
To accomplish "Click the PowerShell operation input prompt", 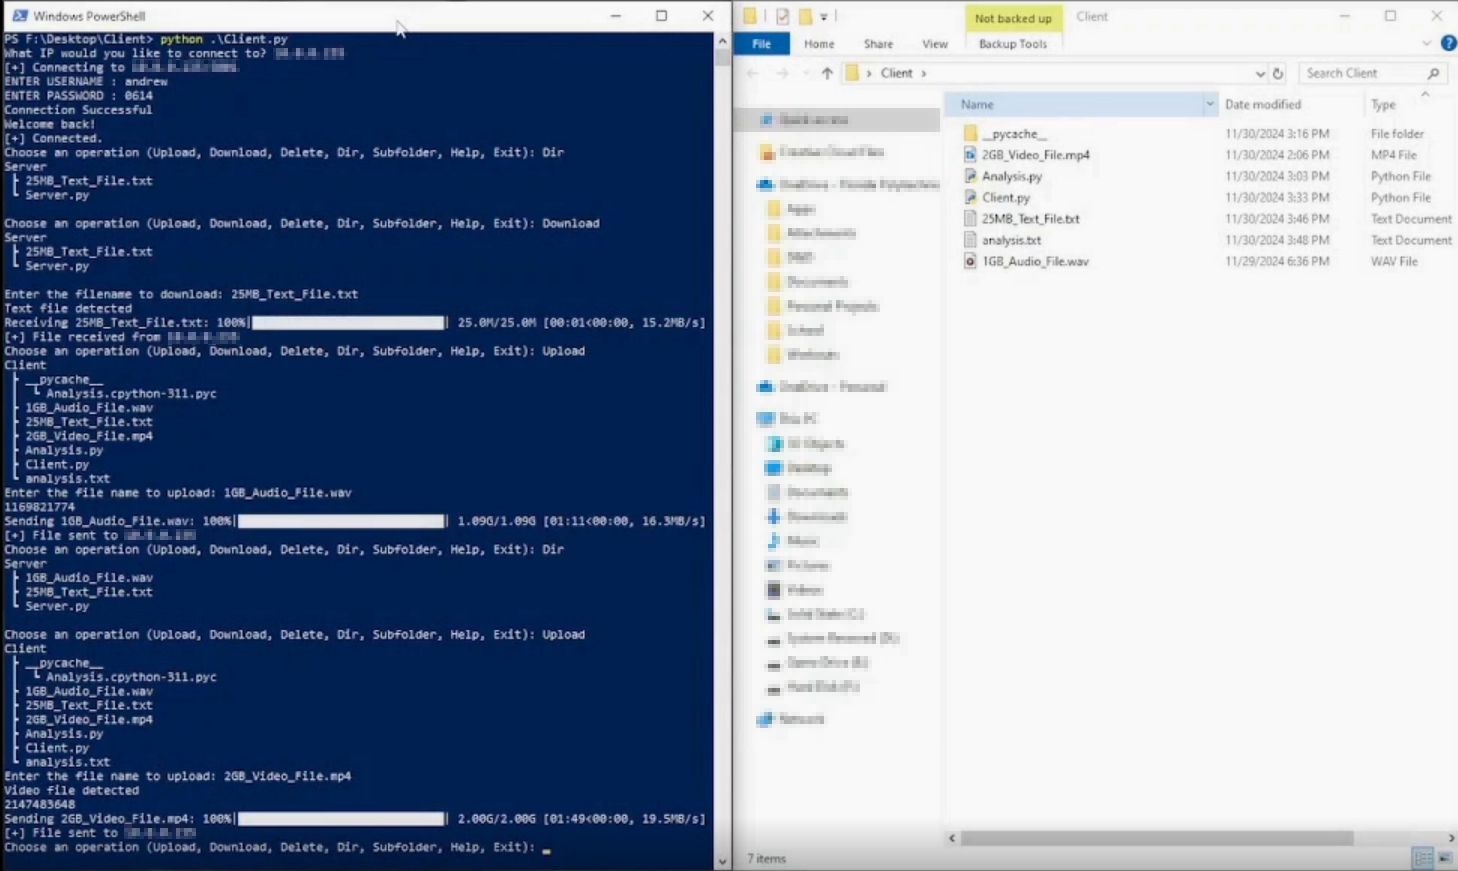I will click(545, 847).
